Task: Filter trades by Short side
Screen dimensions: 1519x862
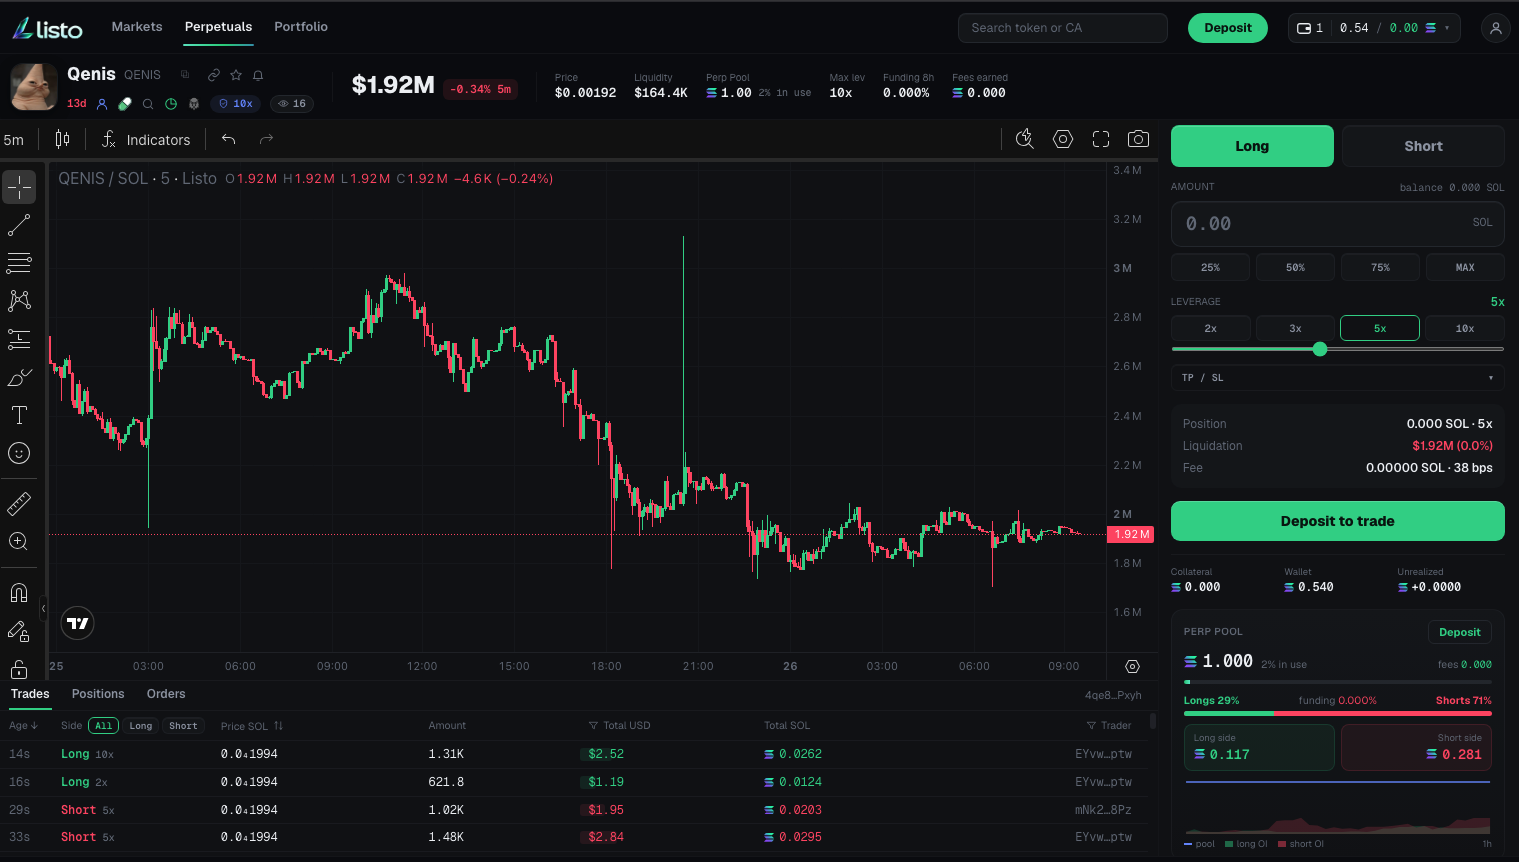Action: tap(183, 726)
